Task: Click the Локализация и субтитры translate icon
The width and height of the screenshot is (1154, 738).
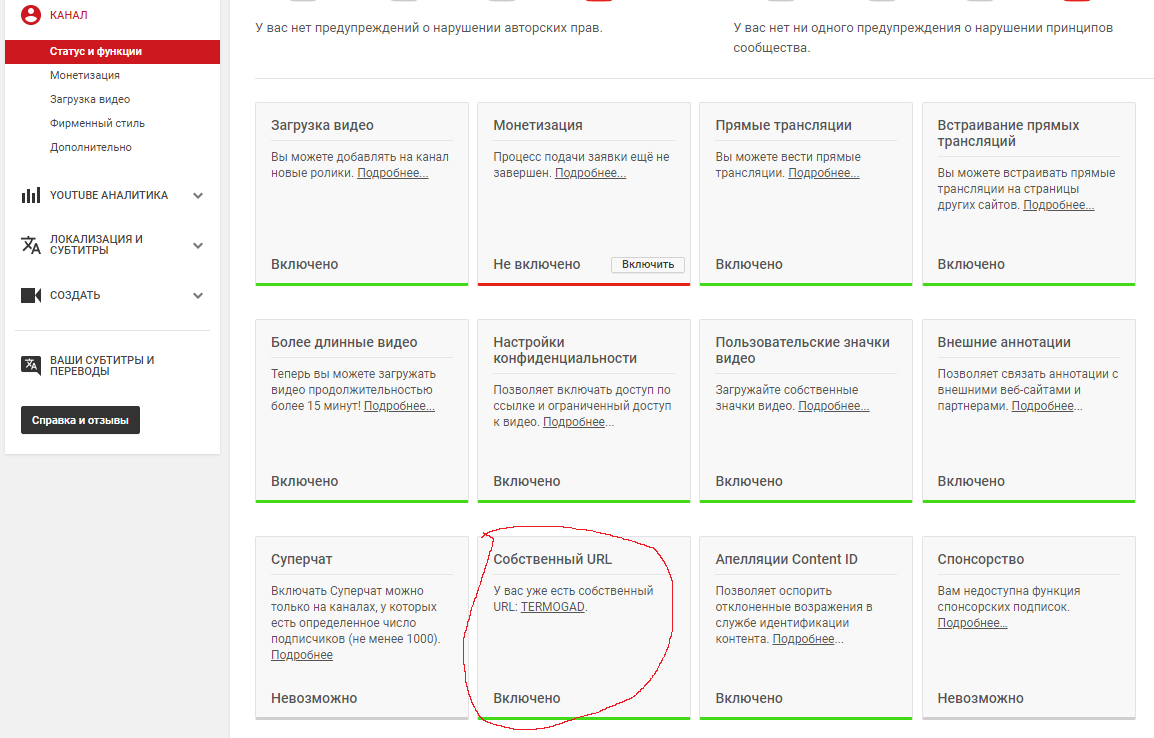Action: pyautogui.click(x=31, y=245)
